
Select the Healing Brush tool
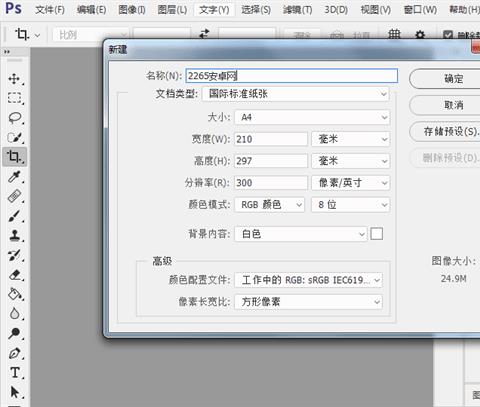[x=14, y=196]
